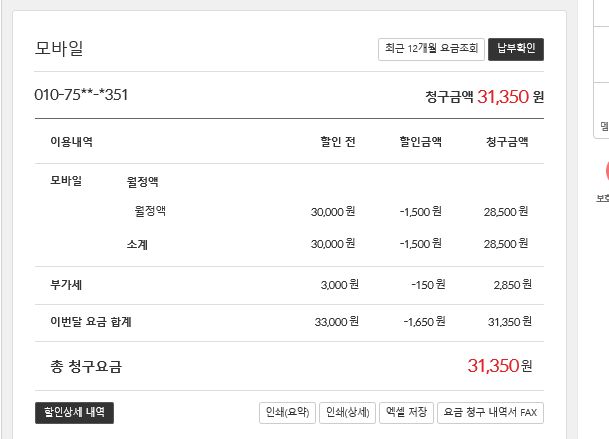The height and width of the screenshot is (439, 609).
Task: Click the red 31,350 amount beside the phone number
Action: pyautogui.click(x=503, y=97)
